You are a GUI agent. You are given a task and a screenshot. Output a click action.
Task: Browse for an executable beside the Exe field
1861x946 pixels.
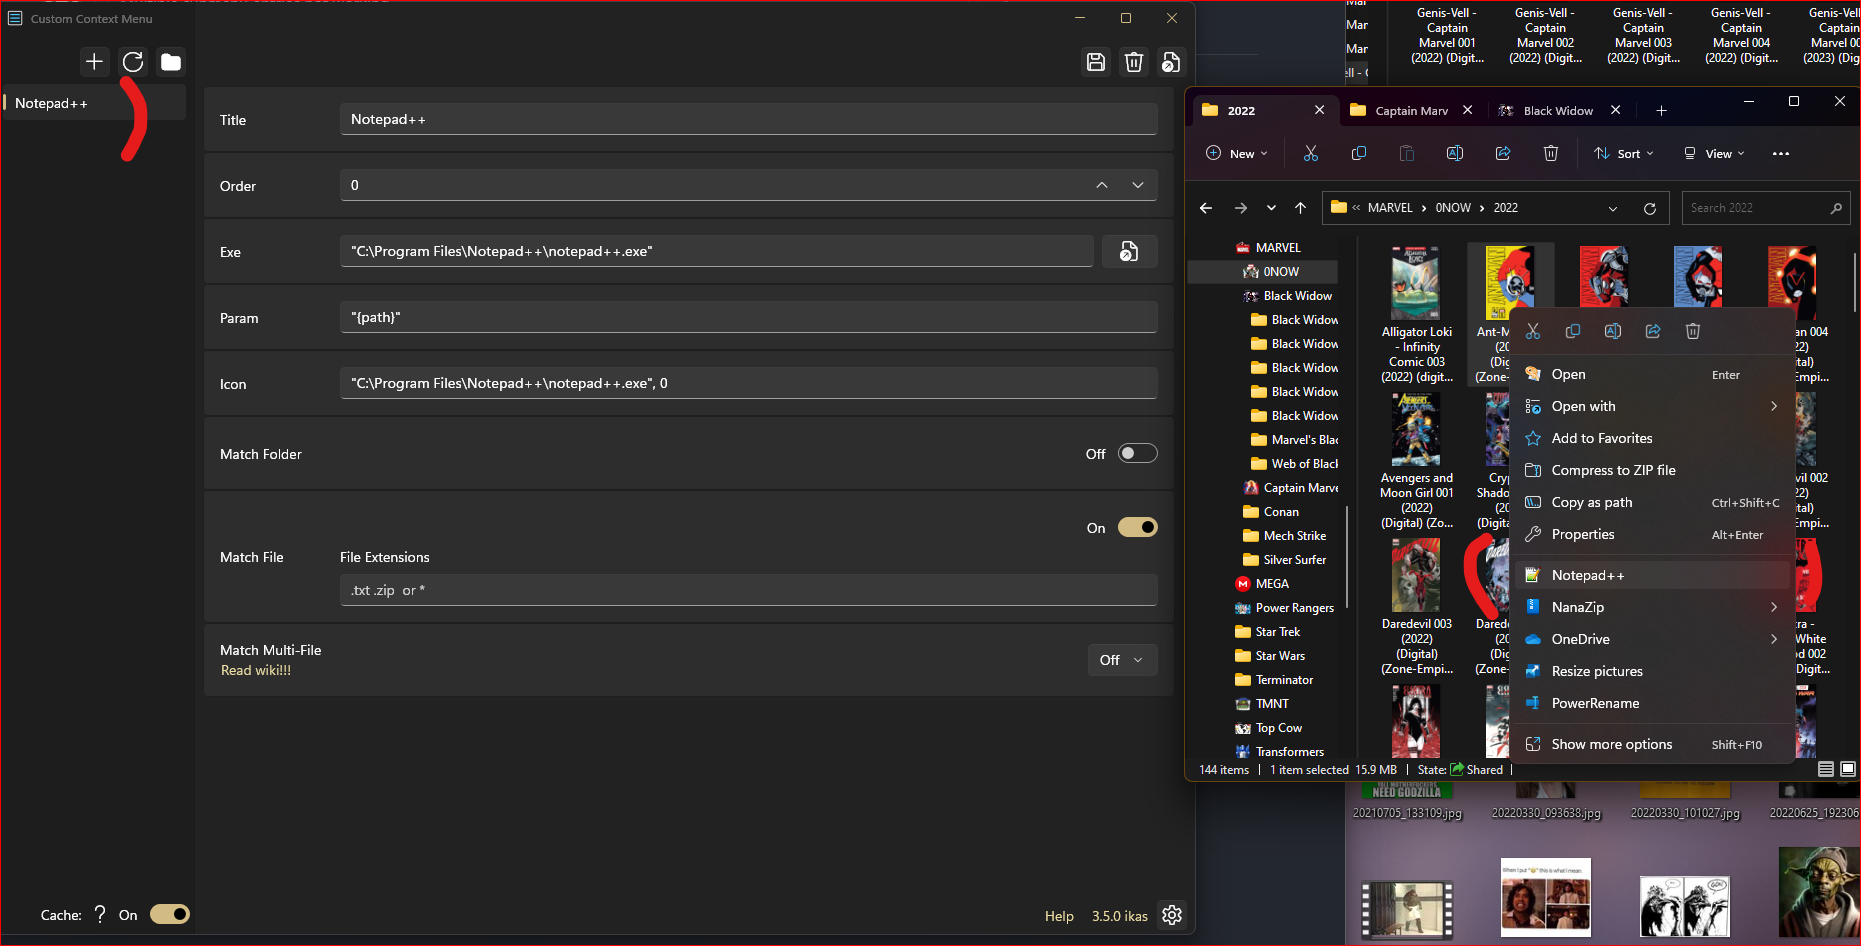click(x=1130, y=251)
